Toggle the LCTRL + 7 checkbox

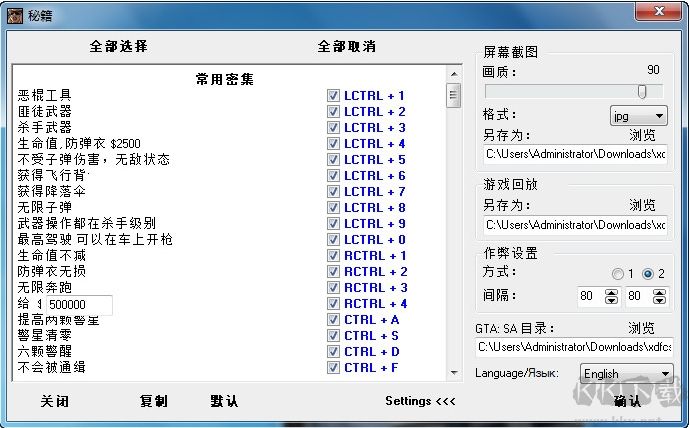[x=333, y=192]
